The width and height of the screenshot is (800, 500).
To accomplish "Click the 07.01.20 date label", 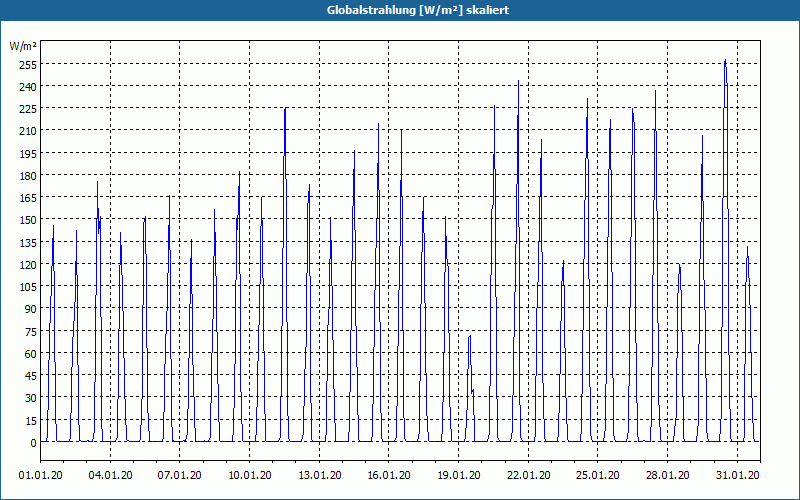I will 180,475.
